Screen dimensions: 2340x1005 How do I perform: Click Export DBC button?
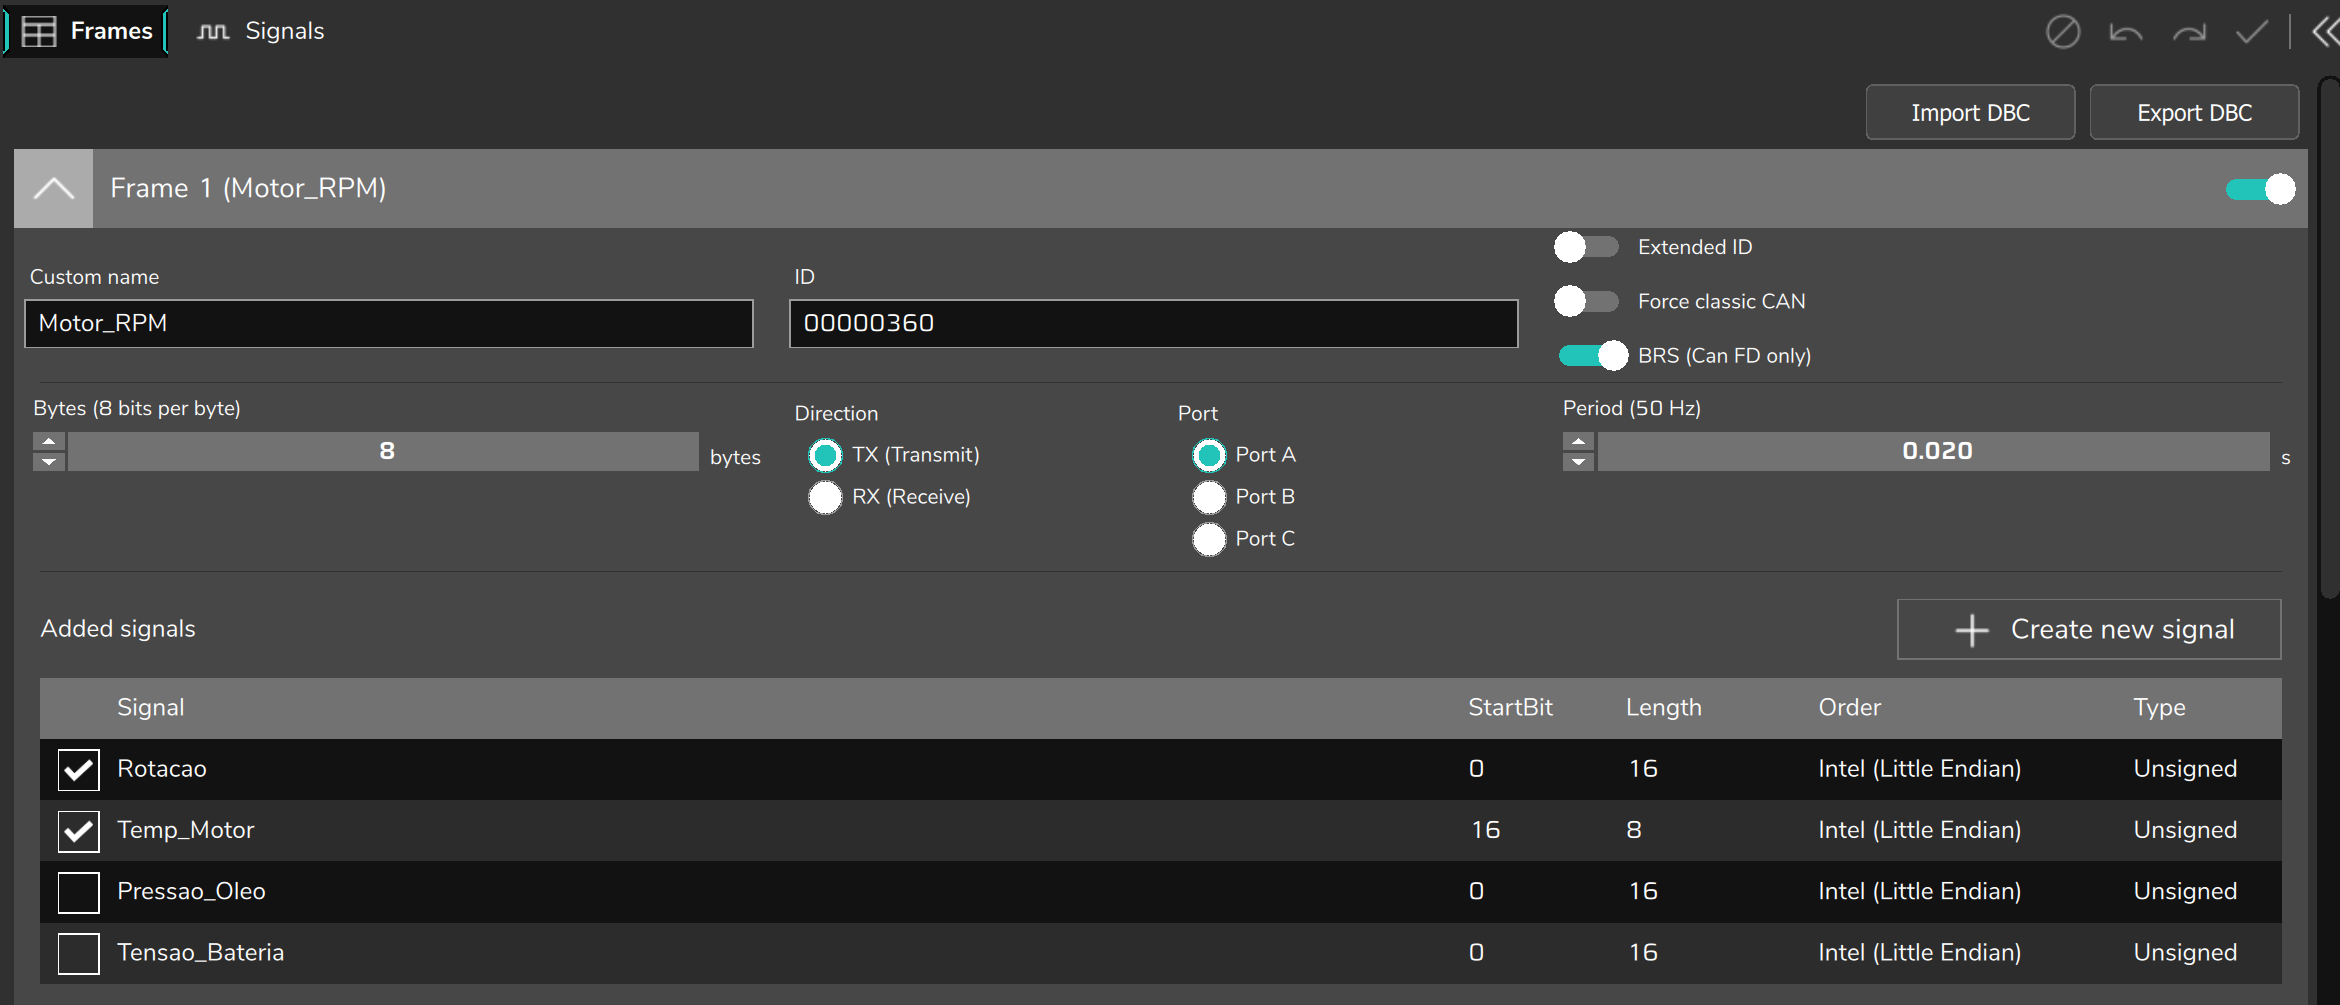2194,113
